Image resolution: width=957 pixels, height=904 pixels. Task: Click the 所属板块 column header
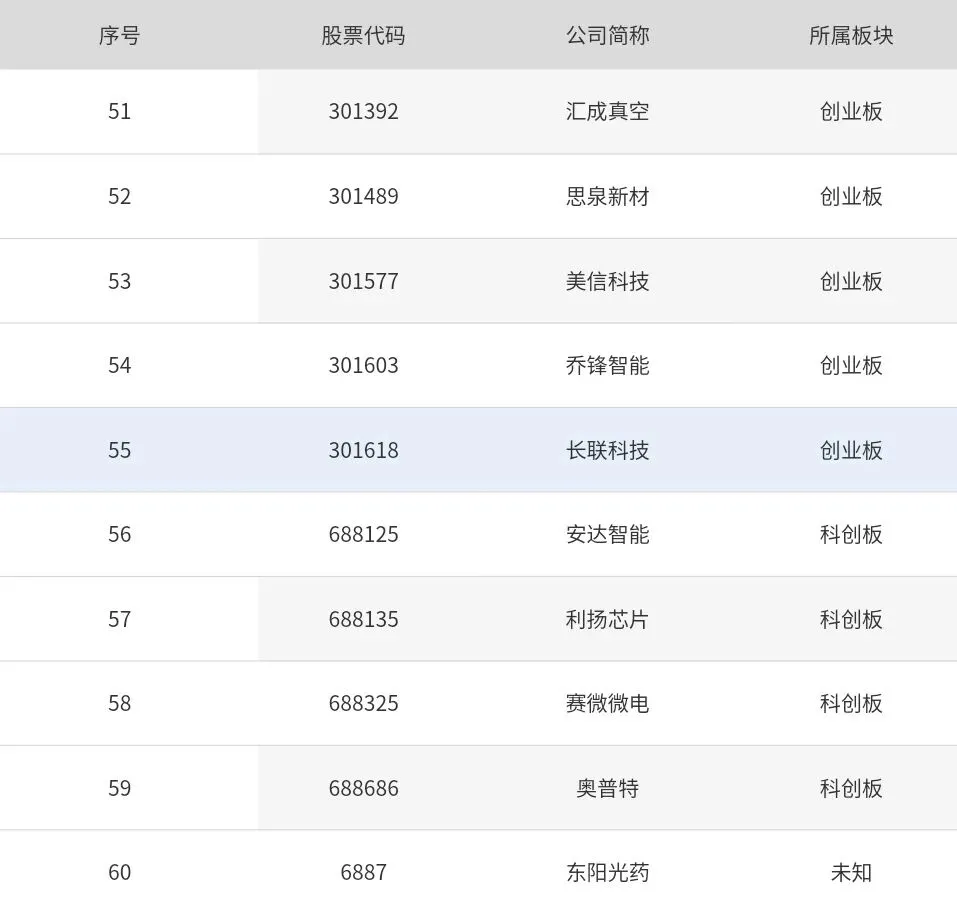coord(851,35)
